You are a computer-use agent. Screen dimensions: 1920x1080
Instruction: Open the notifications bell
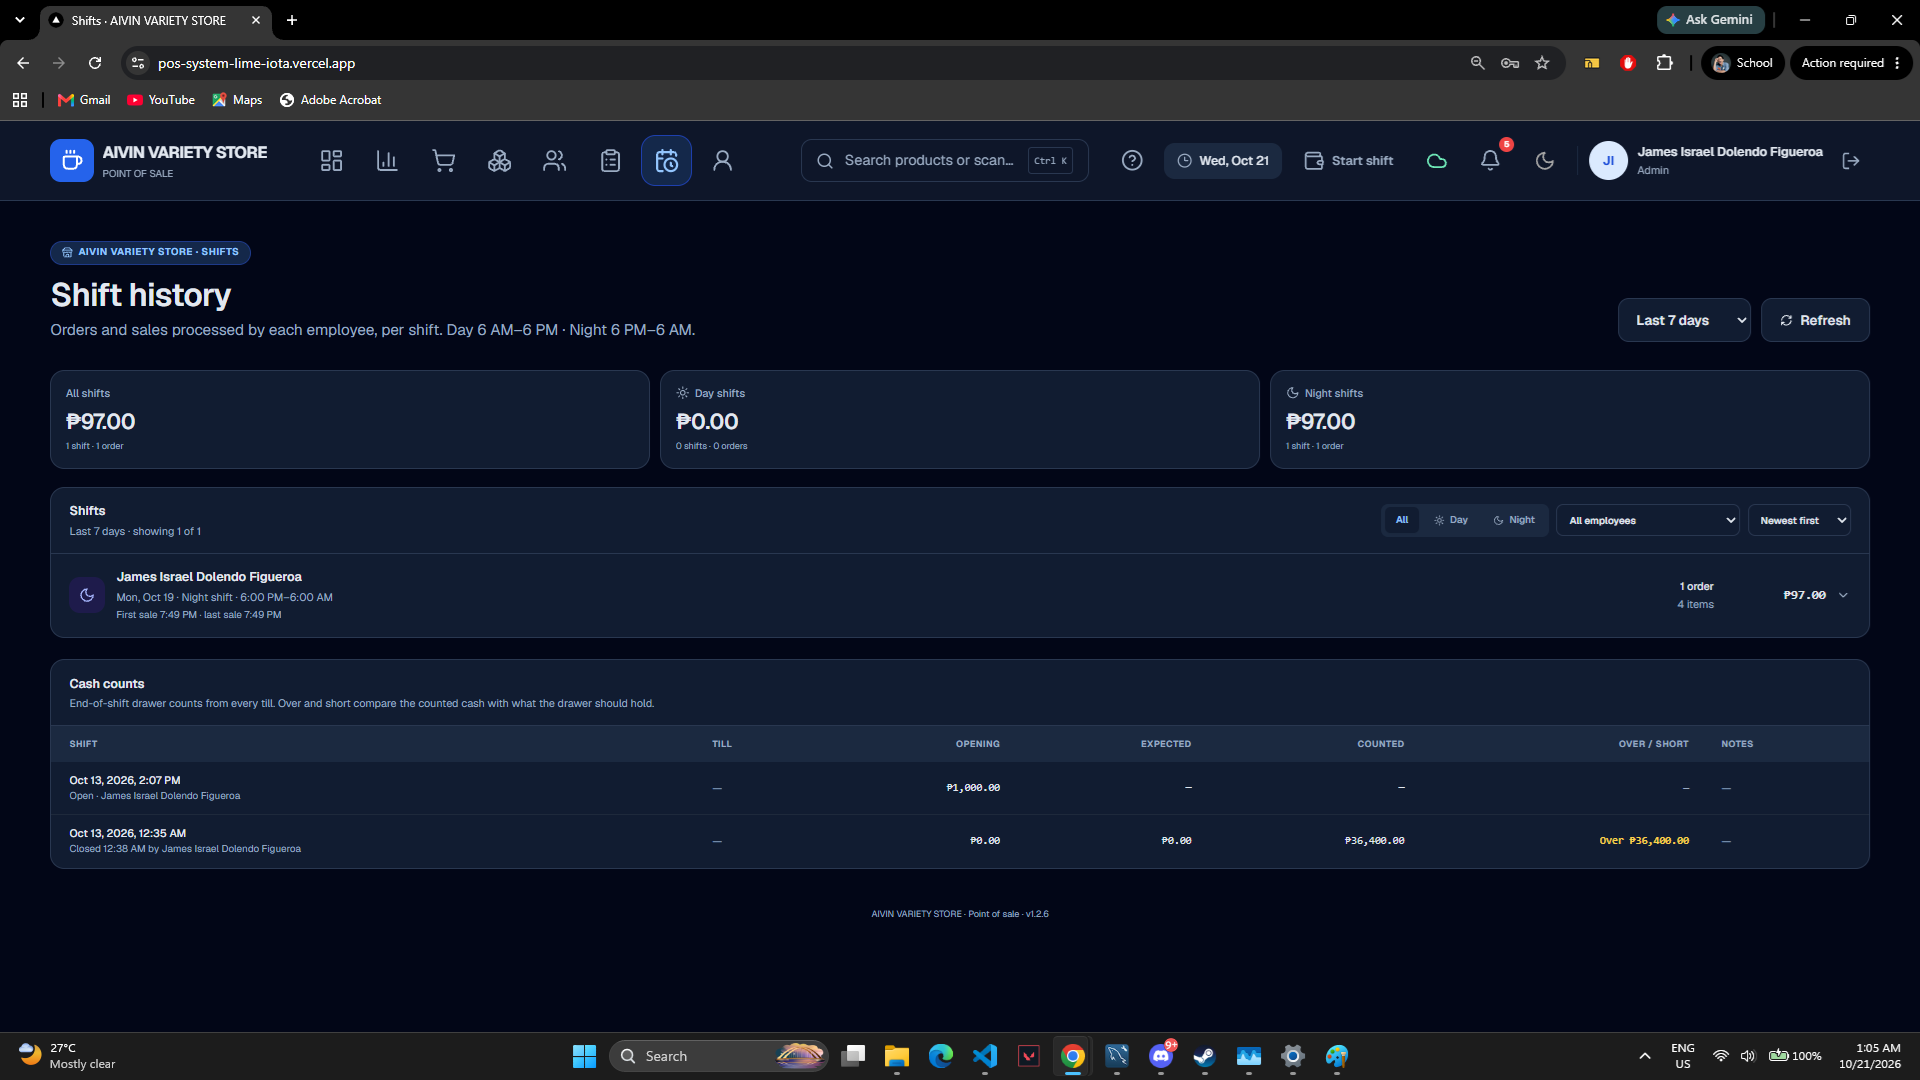[1490, 161]
